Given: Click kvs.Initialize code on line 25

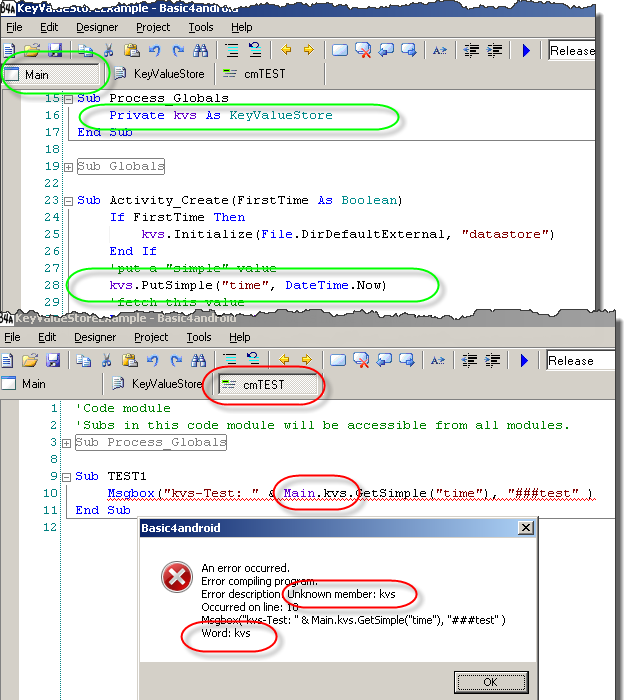Looking at the screenshot, I should click(348, 234).
